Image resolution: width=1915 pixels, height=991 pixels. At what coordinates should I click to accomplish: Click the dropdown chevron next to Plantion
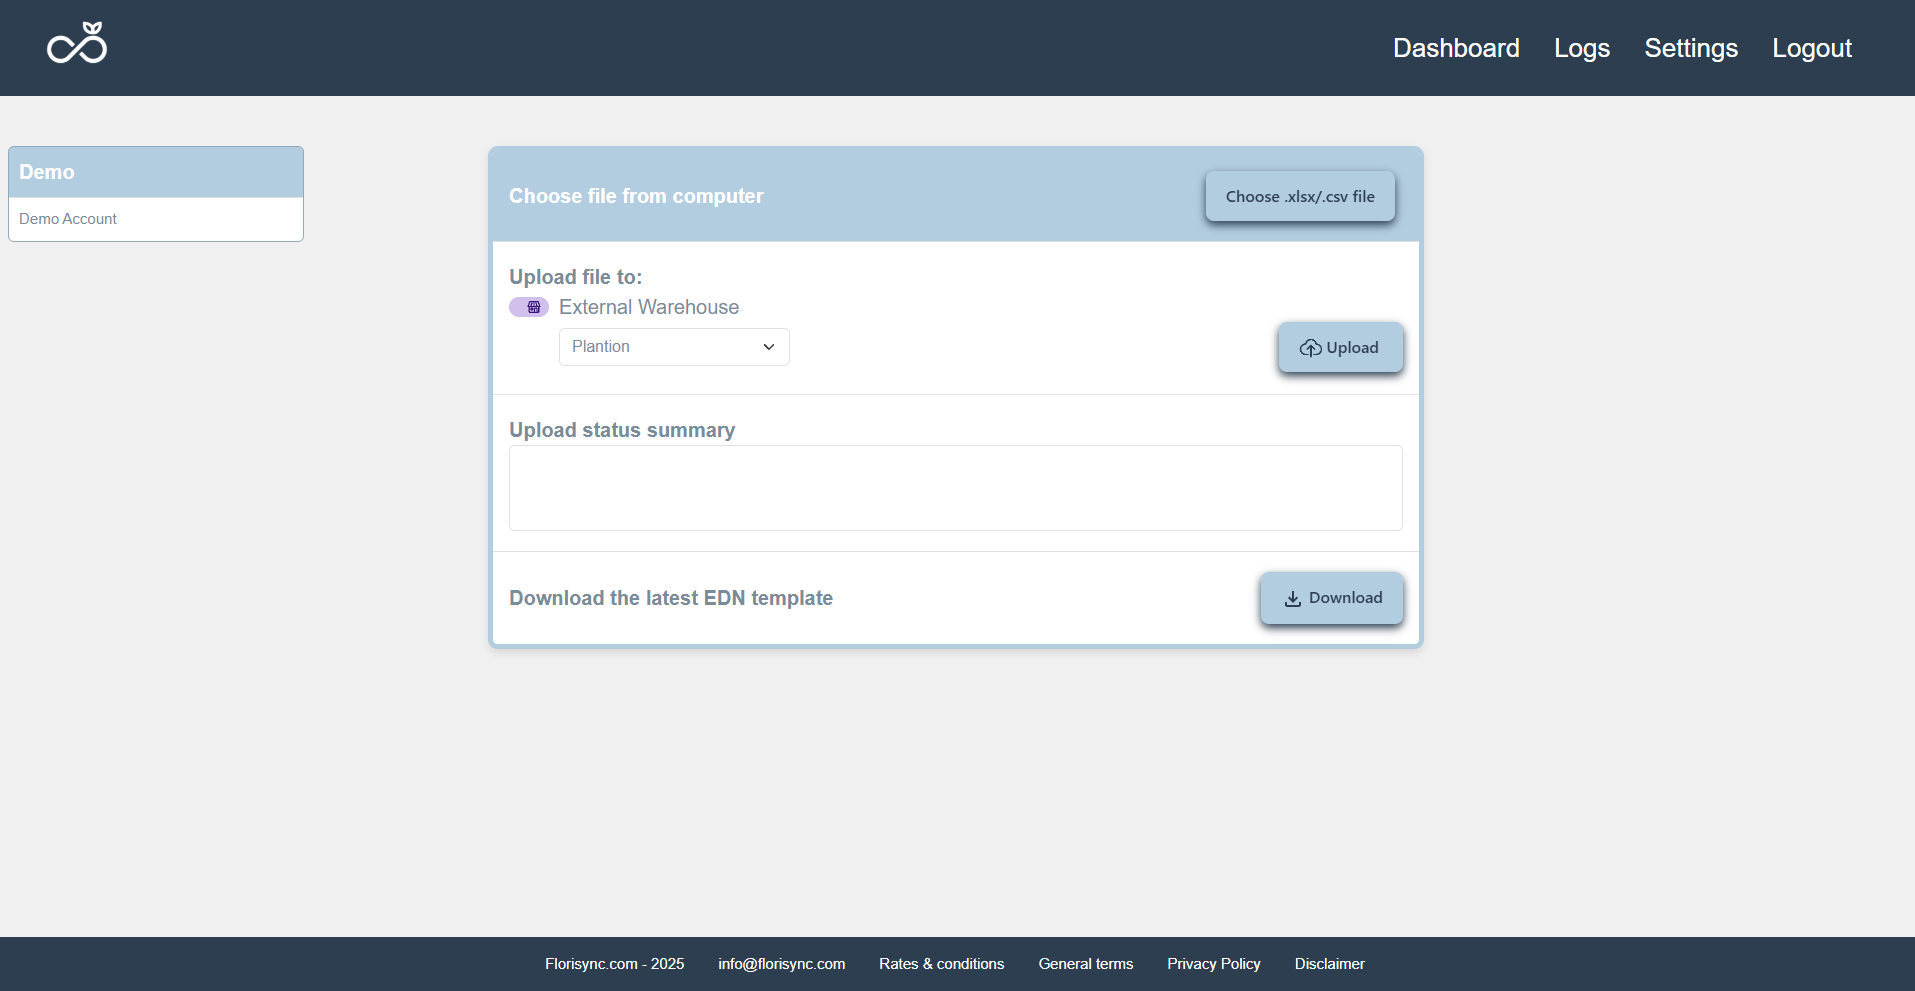(x=769, y=347)
